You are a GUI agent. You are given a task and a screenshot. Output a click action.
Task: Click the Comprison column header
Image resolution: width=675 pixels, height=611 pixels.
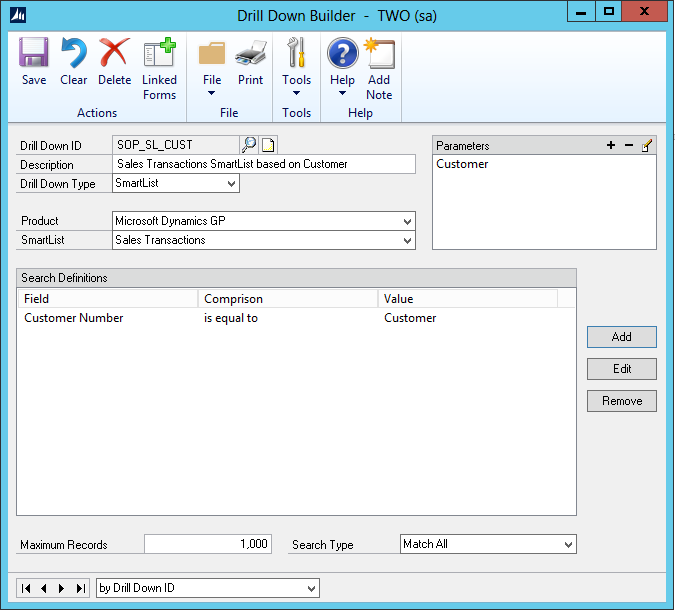pos(288,299)
